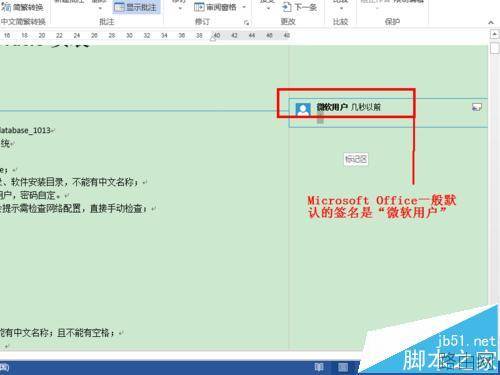The height and width of the screenshot is (375, 500).
Task: Click the line 有中文名称；且不能有空格
Action: pyautogui.click(x=62, y=333)
